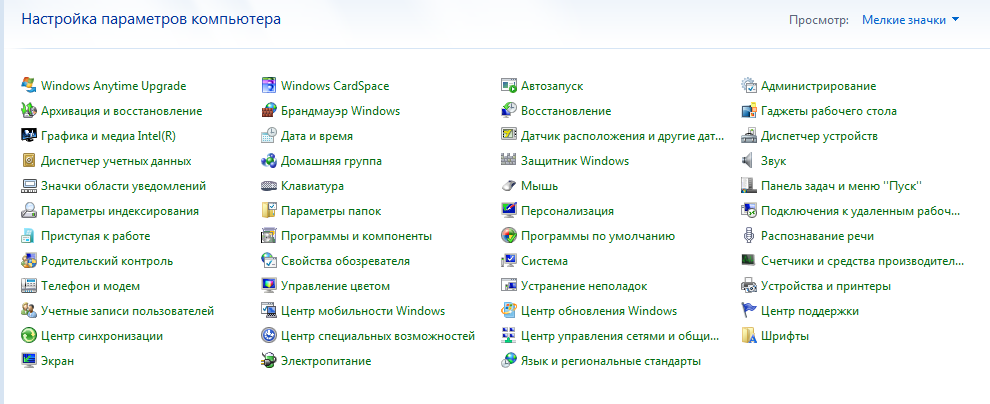Viewport: 990px width, 404px height.
Task: Click the Устройства и принтеры icon
Action: pos(749,285)
